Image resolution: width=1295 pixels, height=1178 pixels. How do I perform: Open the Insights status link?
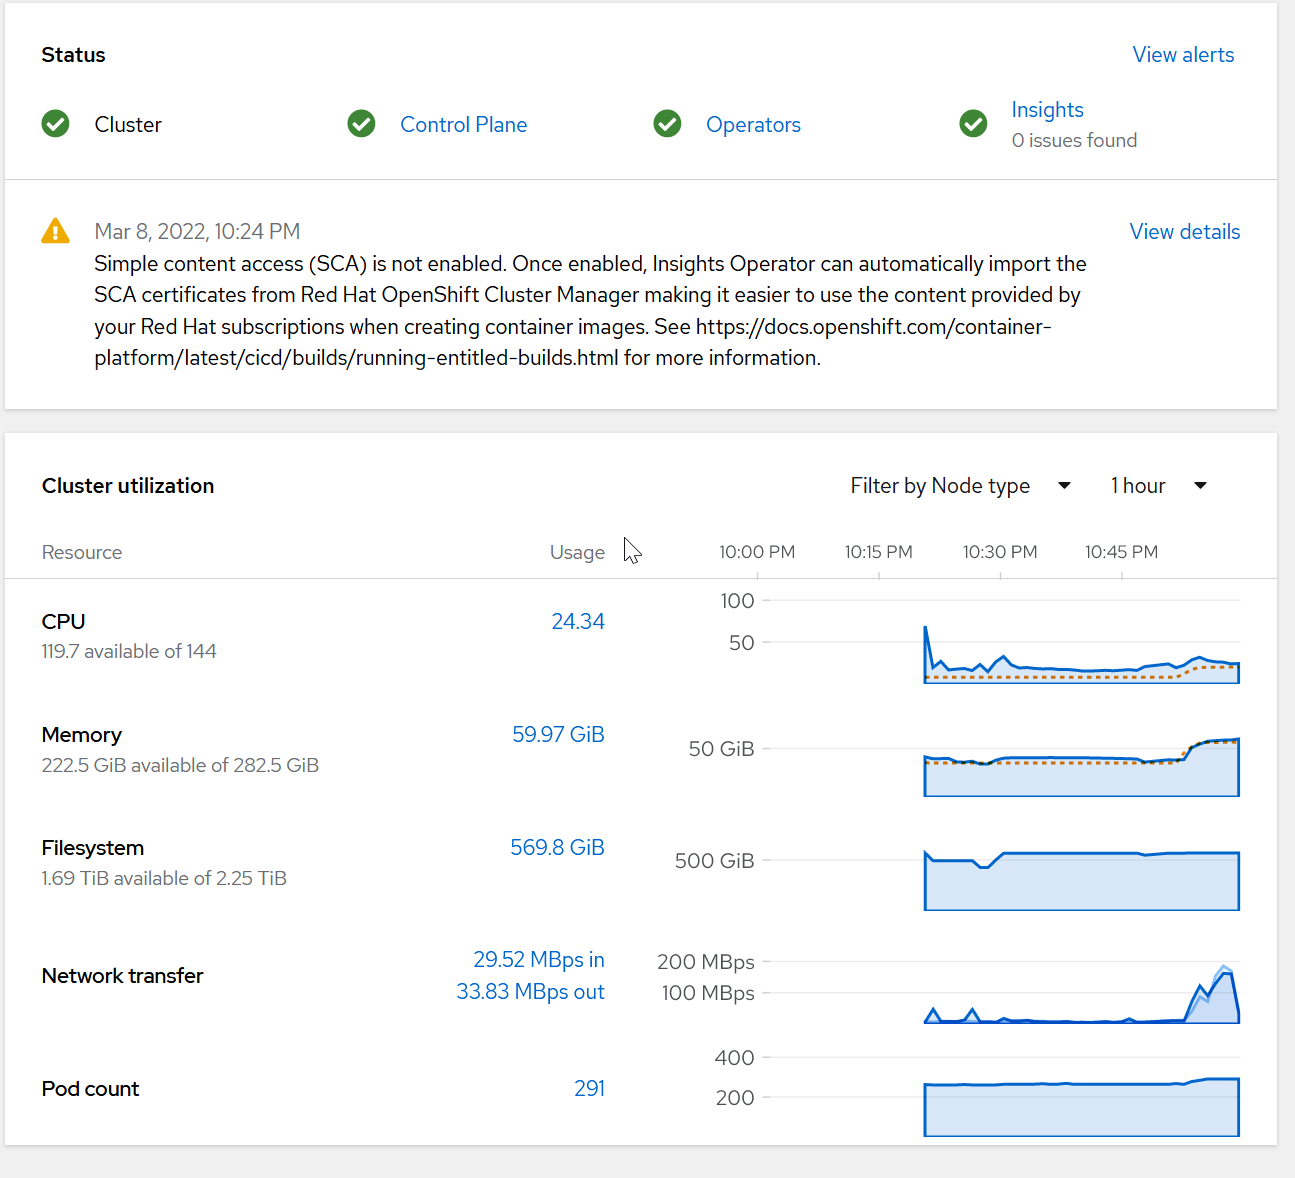[1047, 110]
